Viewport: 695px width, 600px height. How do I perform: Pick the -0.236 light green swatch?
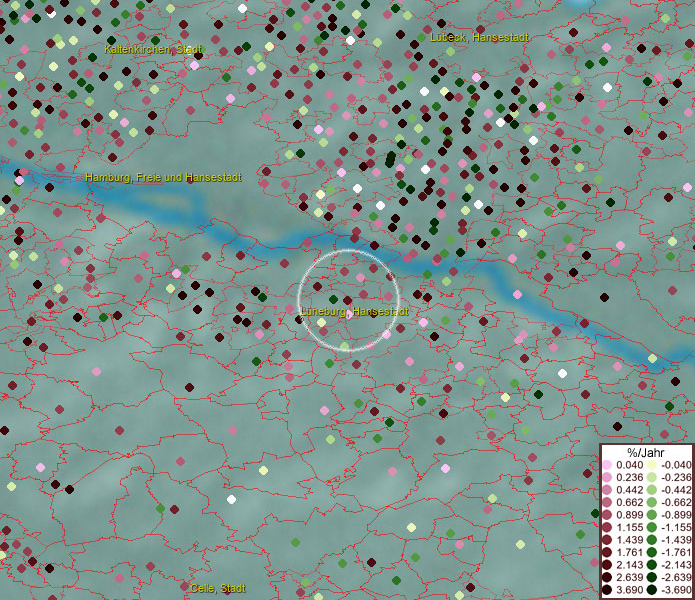652,477
